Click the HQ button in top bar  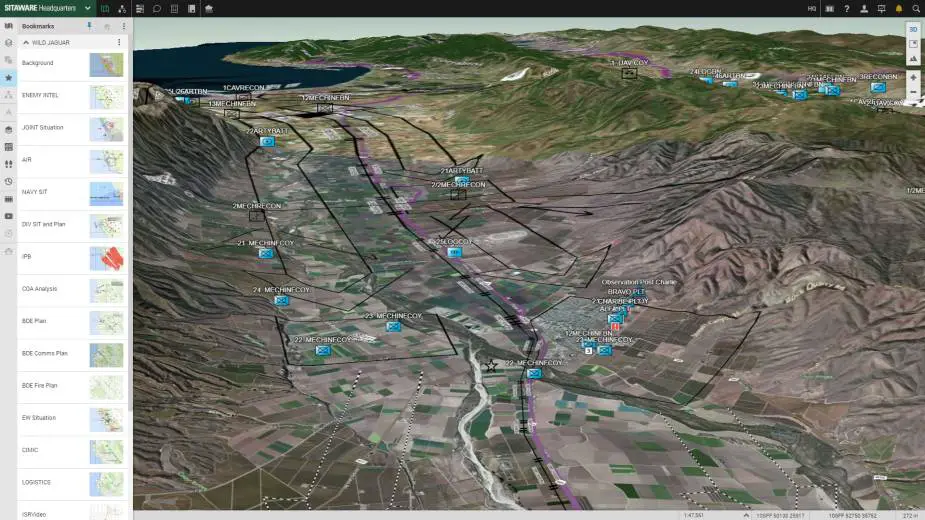[x=812, y=8]
